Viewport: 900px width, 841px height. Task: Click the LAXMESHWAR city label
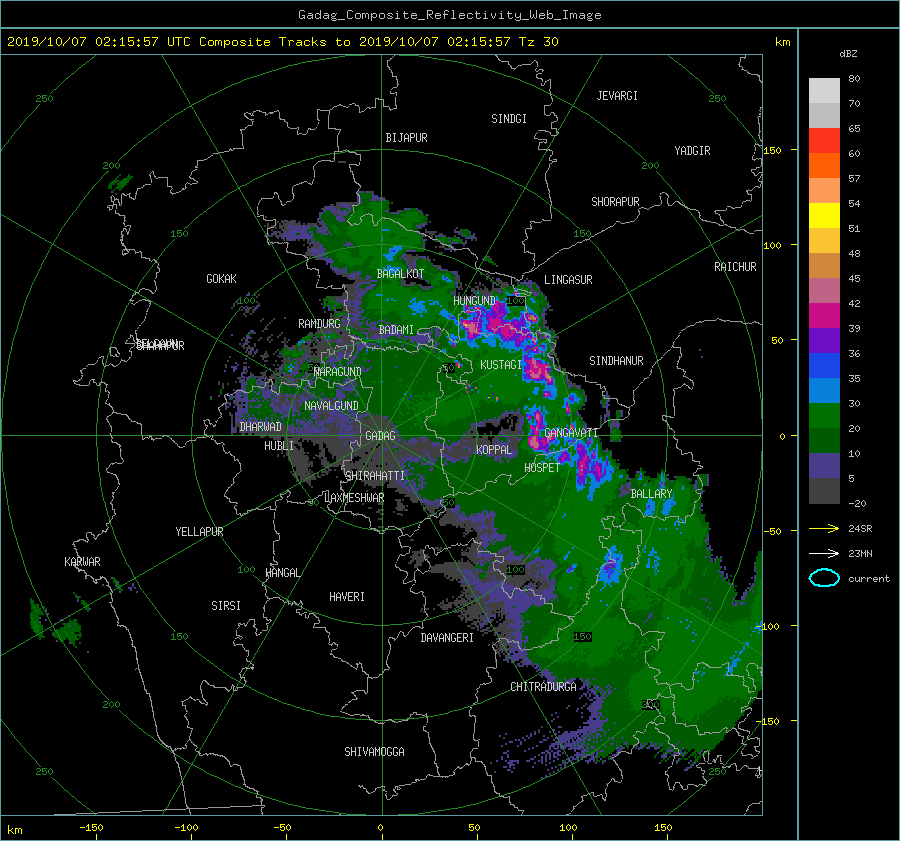point(354,498)
